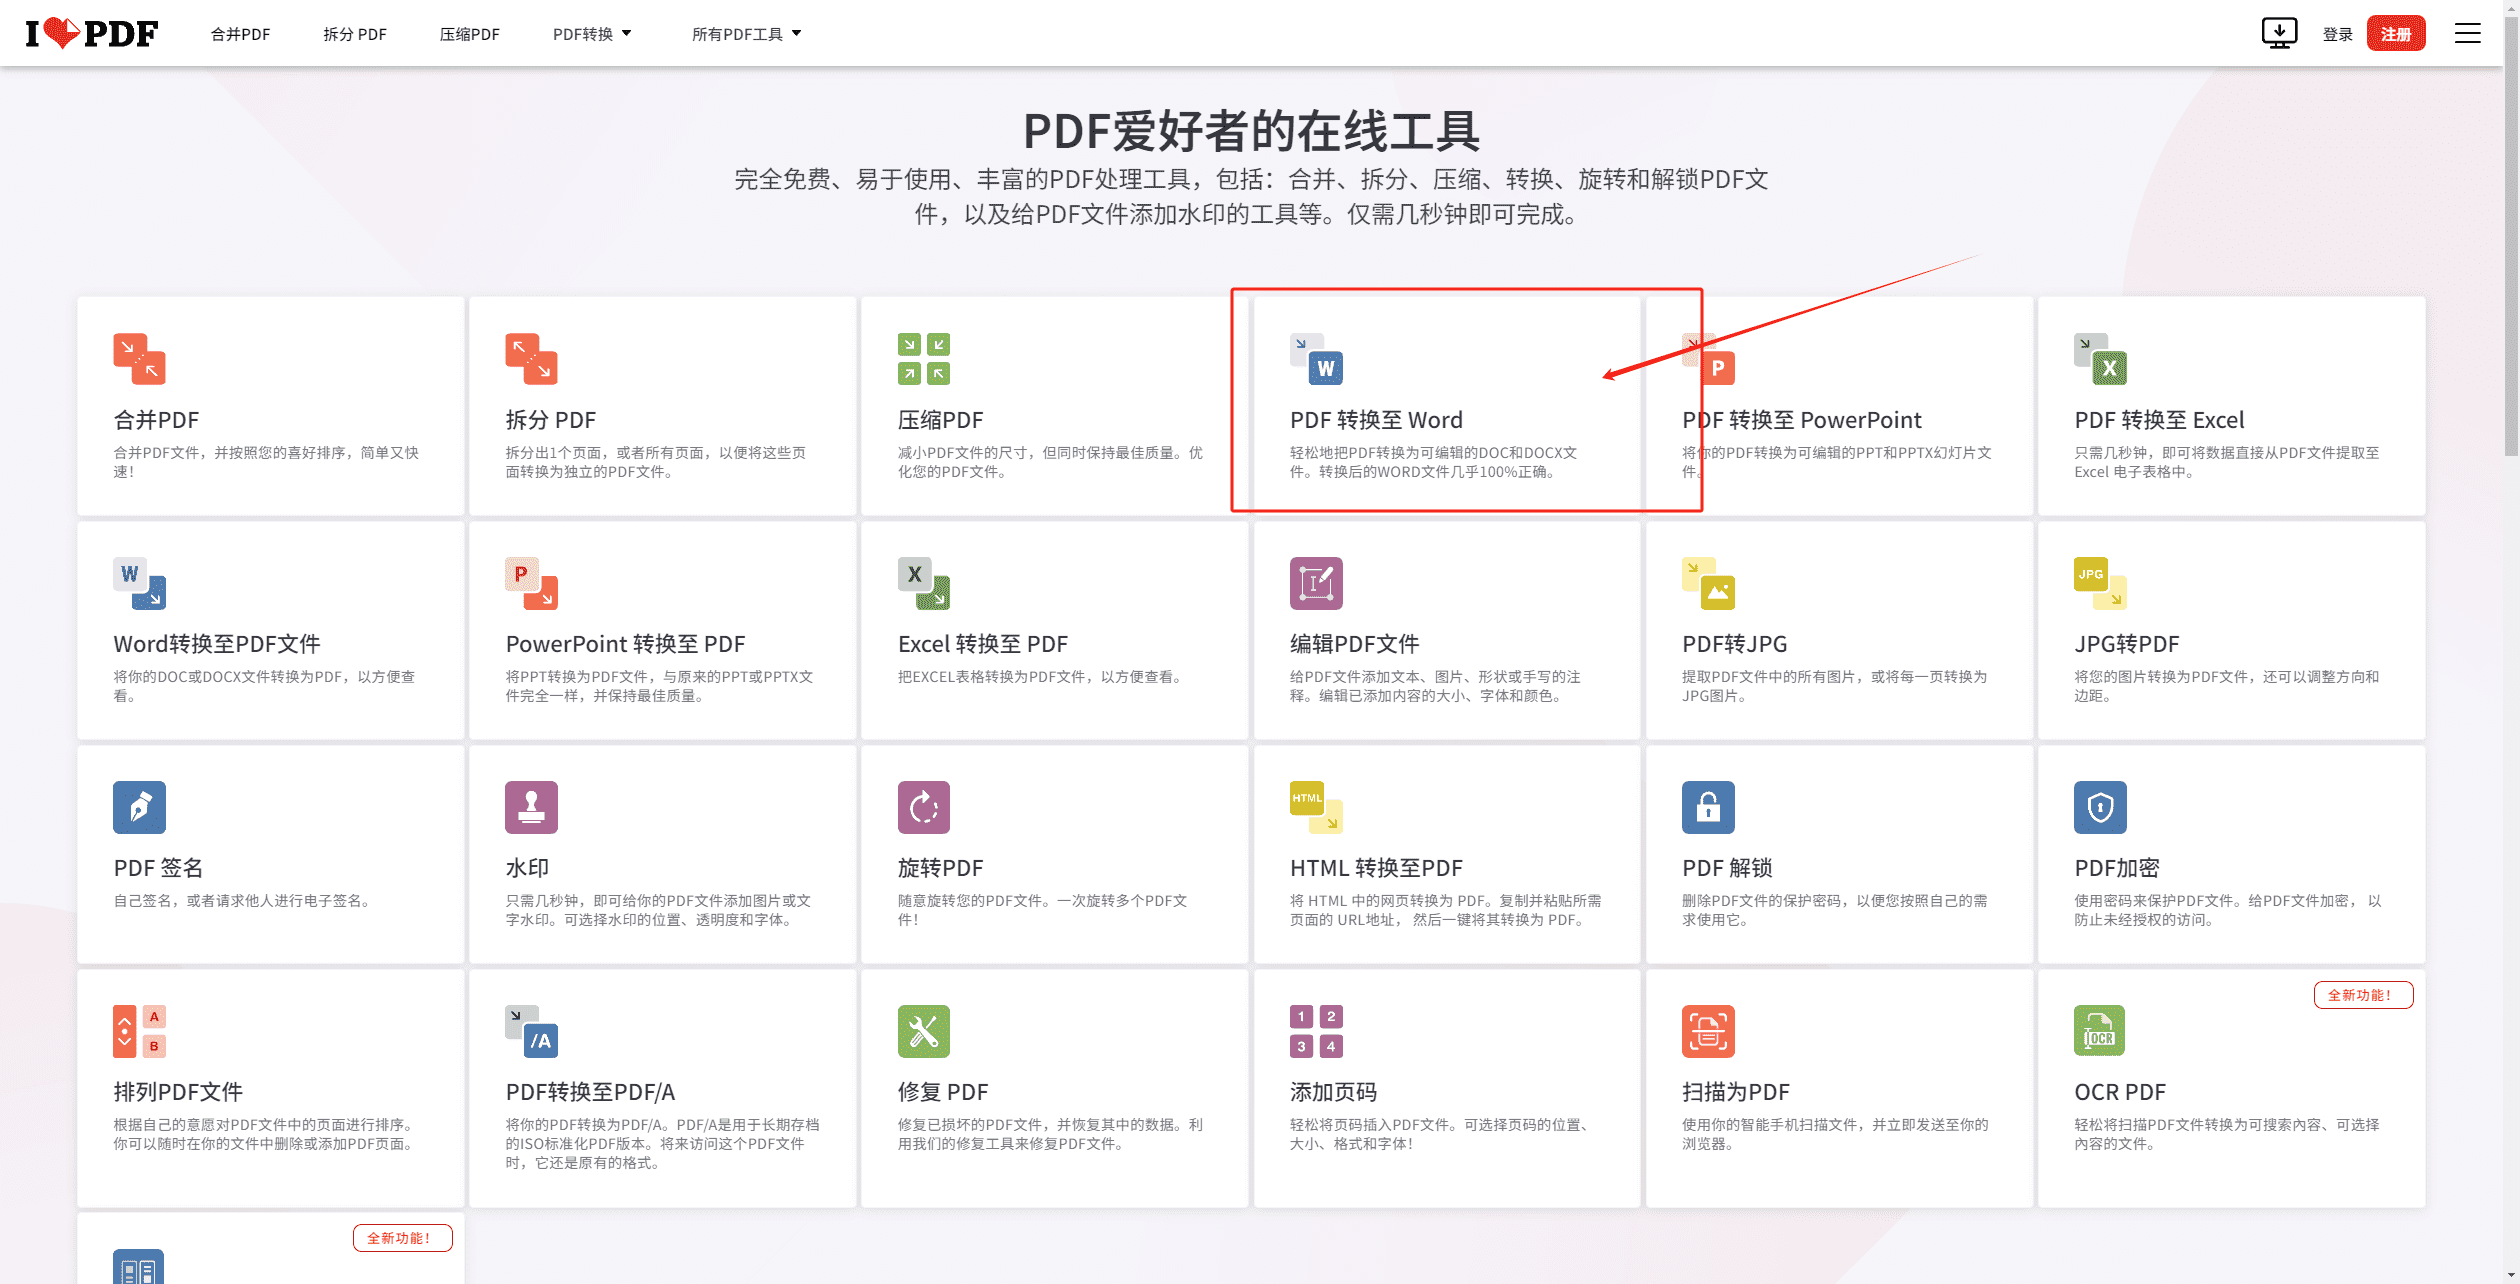Open the HTML 转换至PDF icon

1316,807
